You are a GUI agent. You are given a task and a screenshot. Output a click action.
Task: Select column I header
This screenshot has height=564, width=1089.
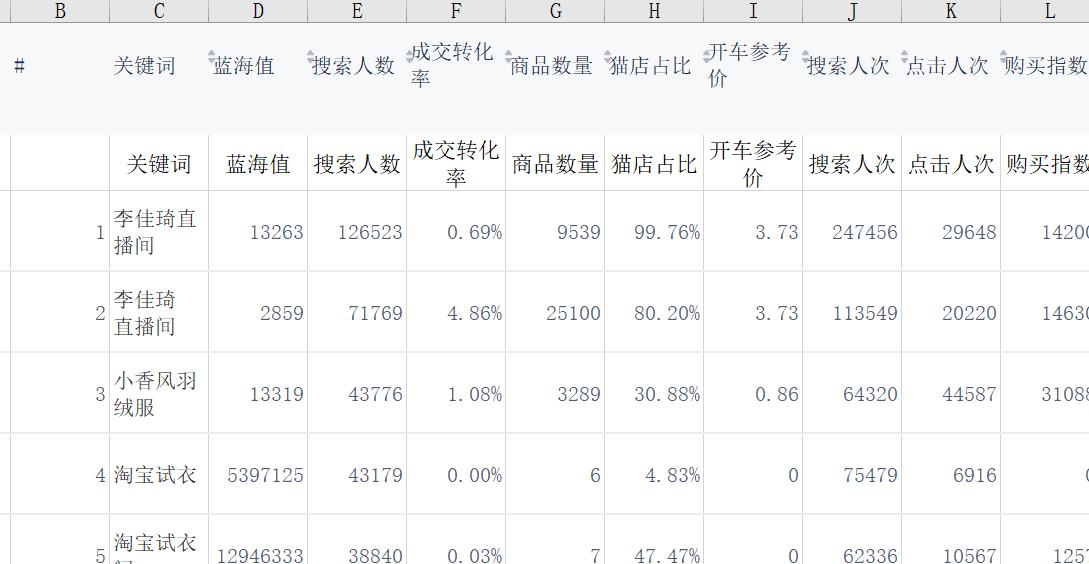coord(754,11)
